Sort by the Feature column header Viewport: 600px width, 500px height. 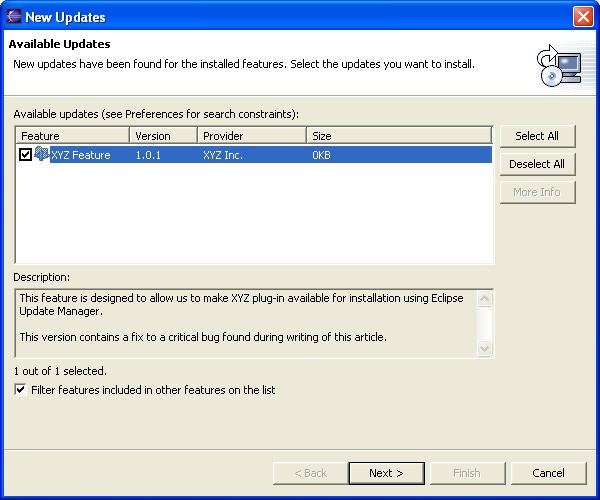(72, 136)
